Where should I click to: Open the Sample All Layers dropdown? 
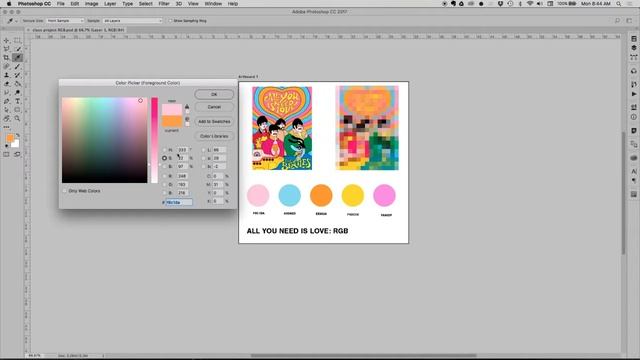(132, 20)
